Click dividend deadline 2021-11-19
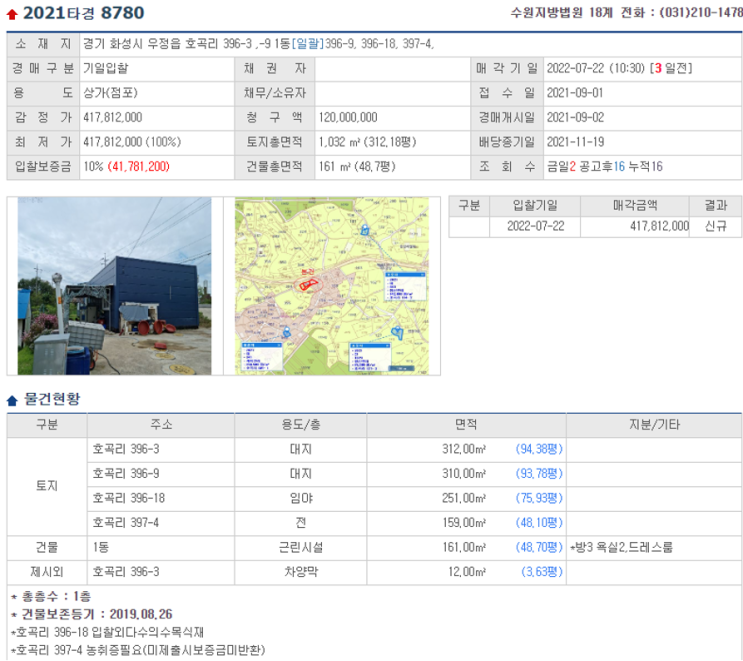The image size is (743, 661). point(575,142)
